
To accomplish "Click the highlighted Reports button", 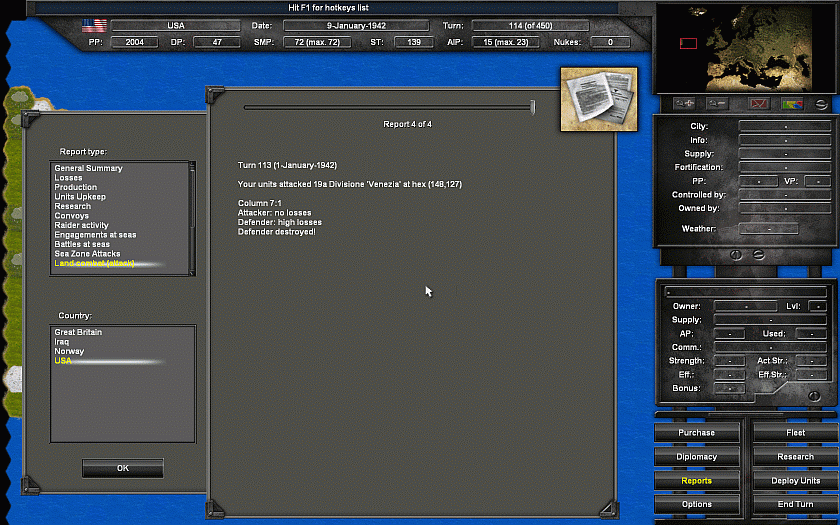I will [x=696, y=481].
